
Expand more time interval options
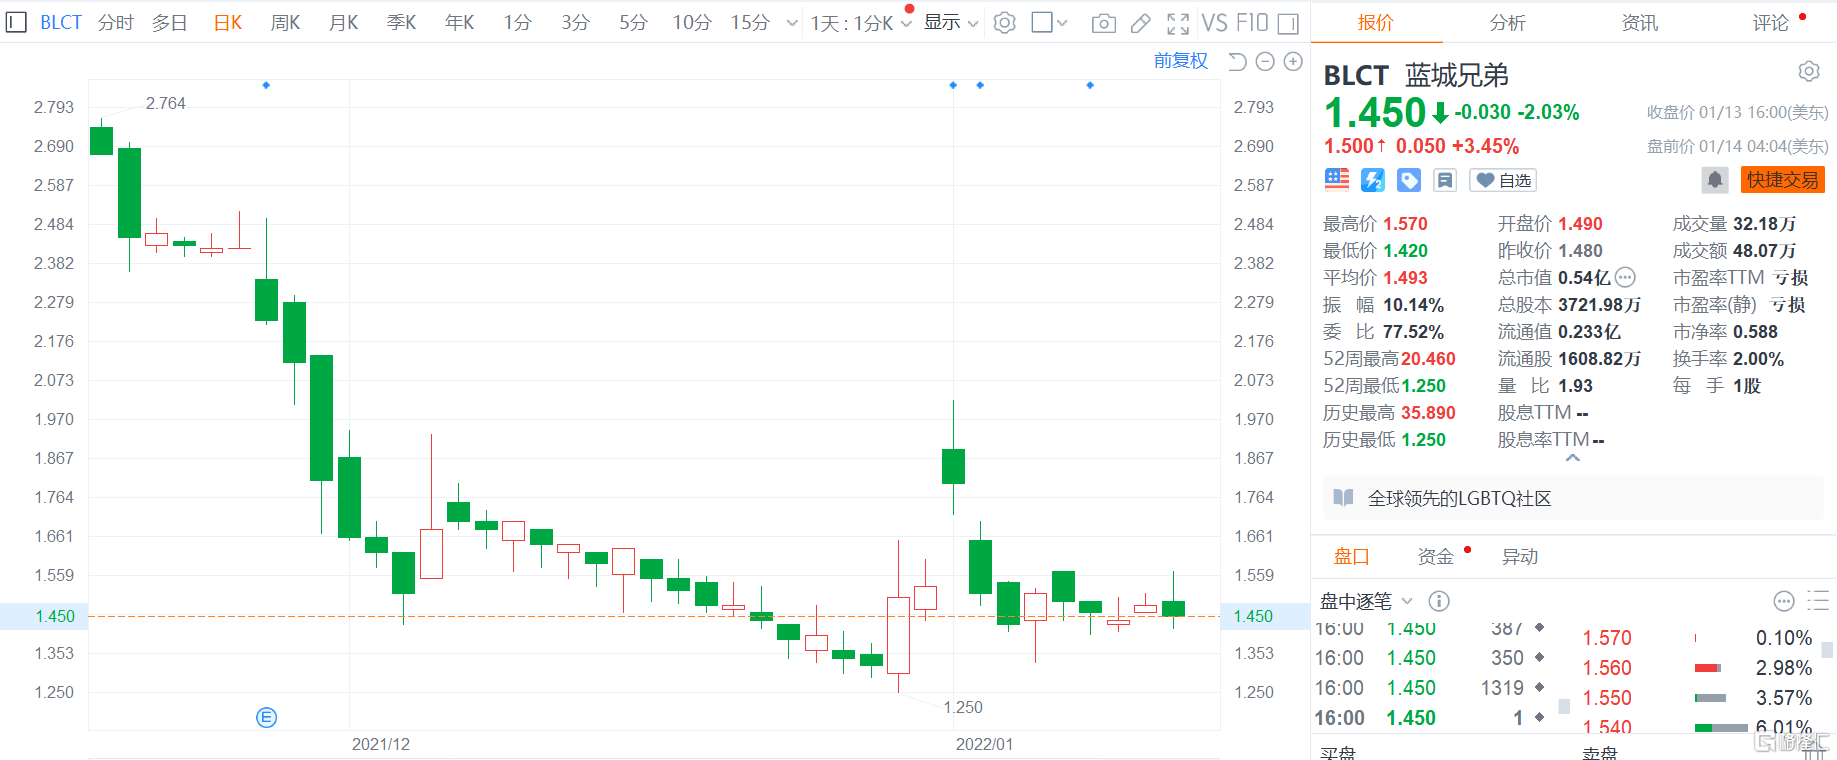792,23
